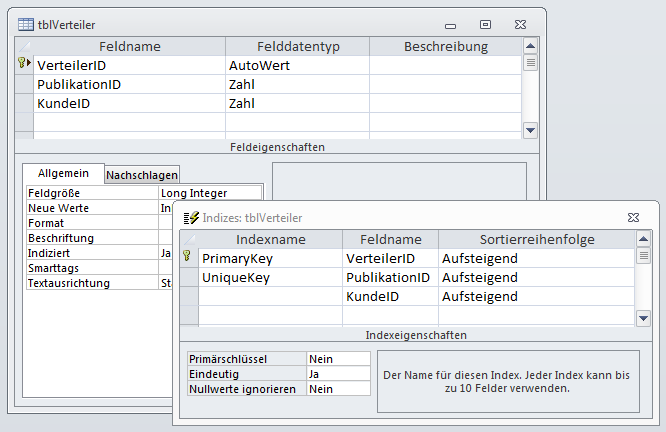Click the Format property value field
Image resolution: width=666 pixels, height=432 pixels.
pos(166,223)
